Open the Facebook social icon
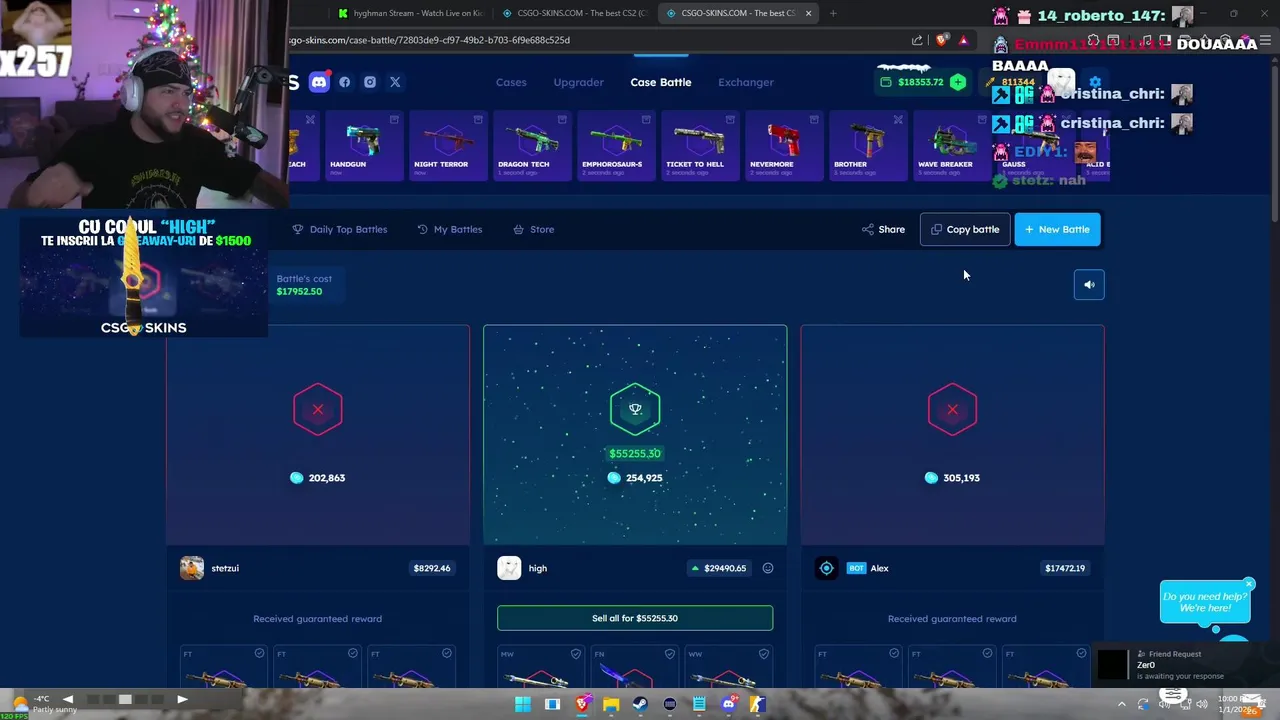This screenshot has height=720, width=1280. [x=345, y=82]
